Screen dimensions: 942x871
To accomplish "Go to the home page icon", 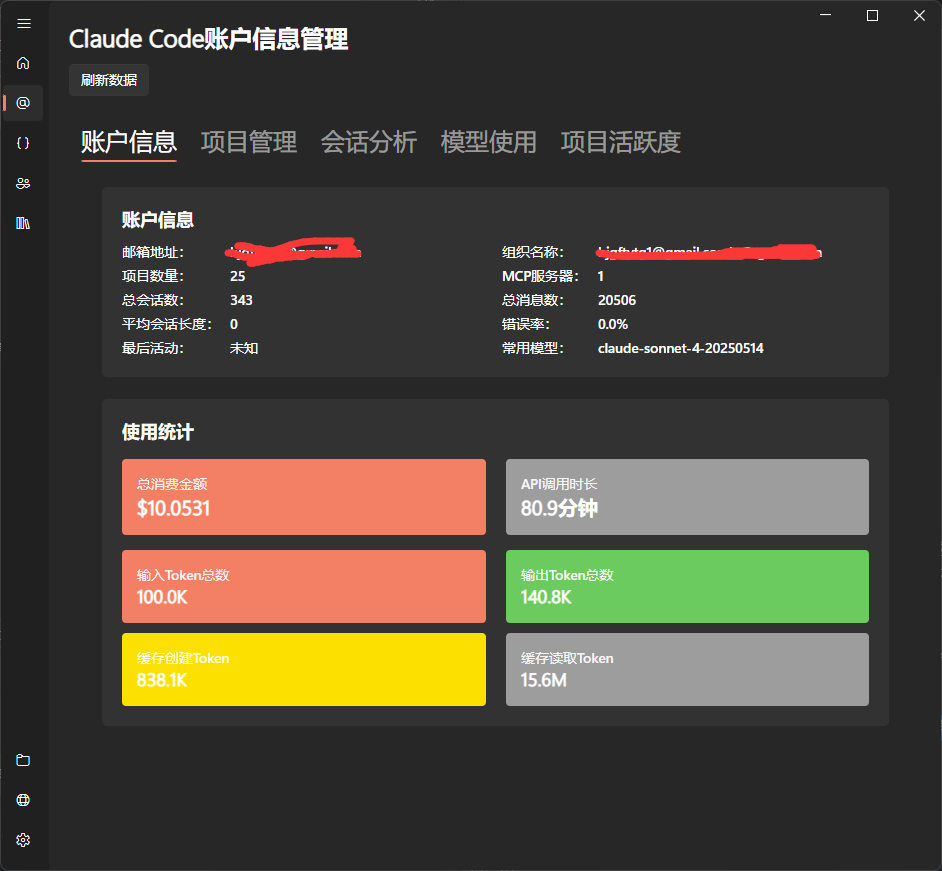I will [x=23, y=63].
